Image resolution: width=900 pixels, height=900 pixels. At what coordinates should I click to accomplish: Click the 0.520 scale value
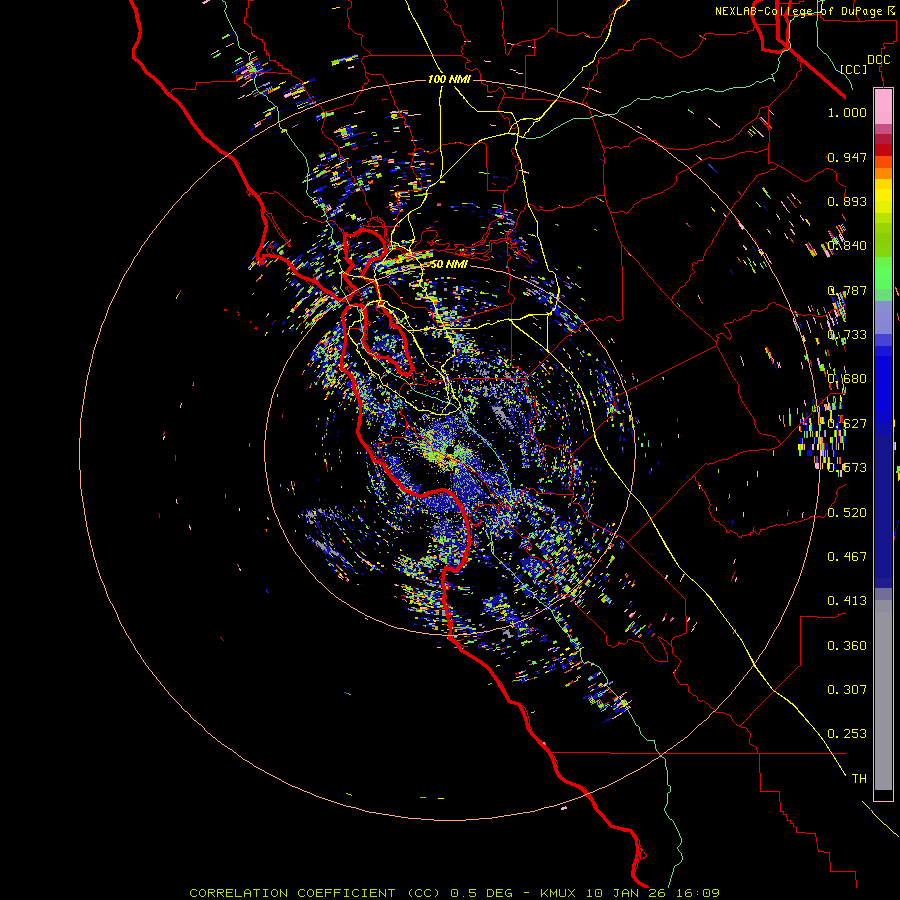coord(847,513)
